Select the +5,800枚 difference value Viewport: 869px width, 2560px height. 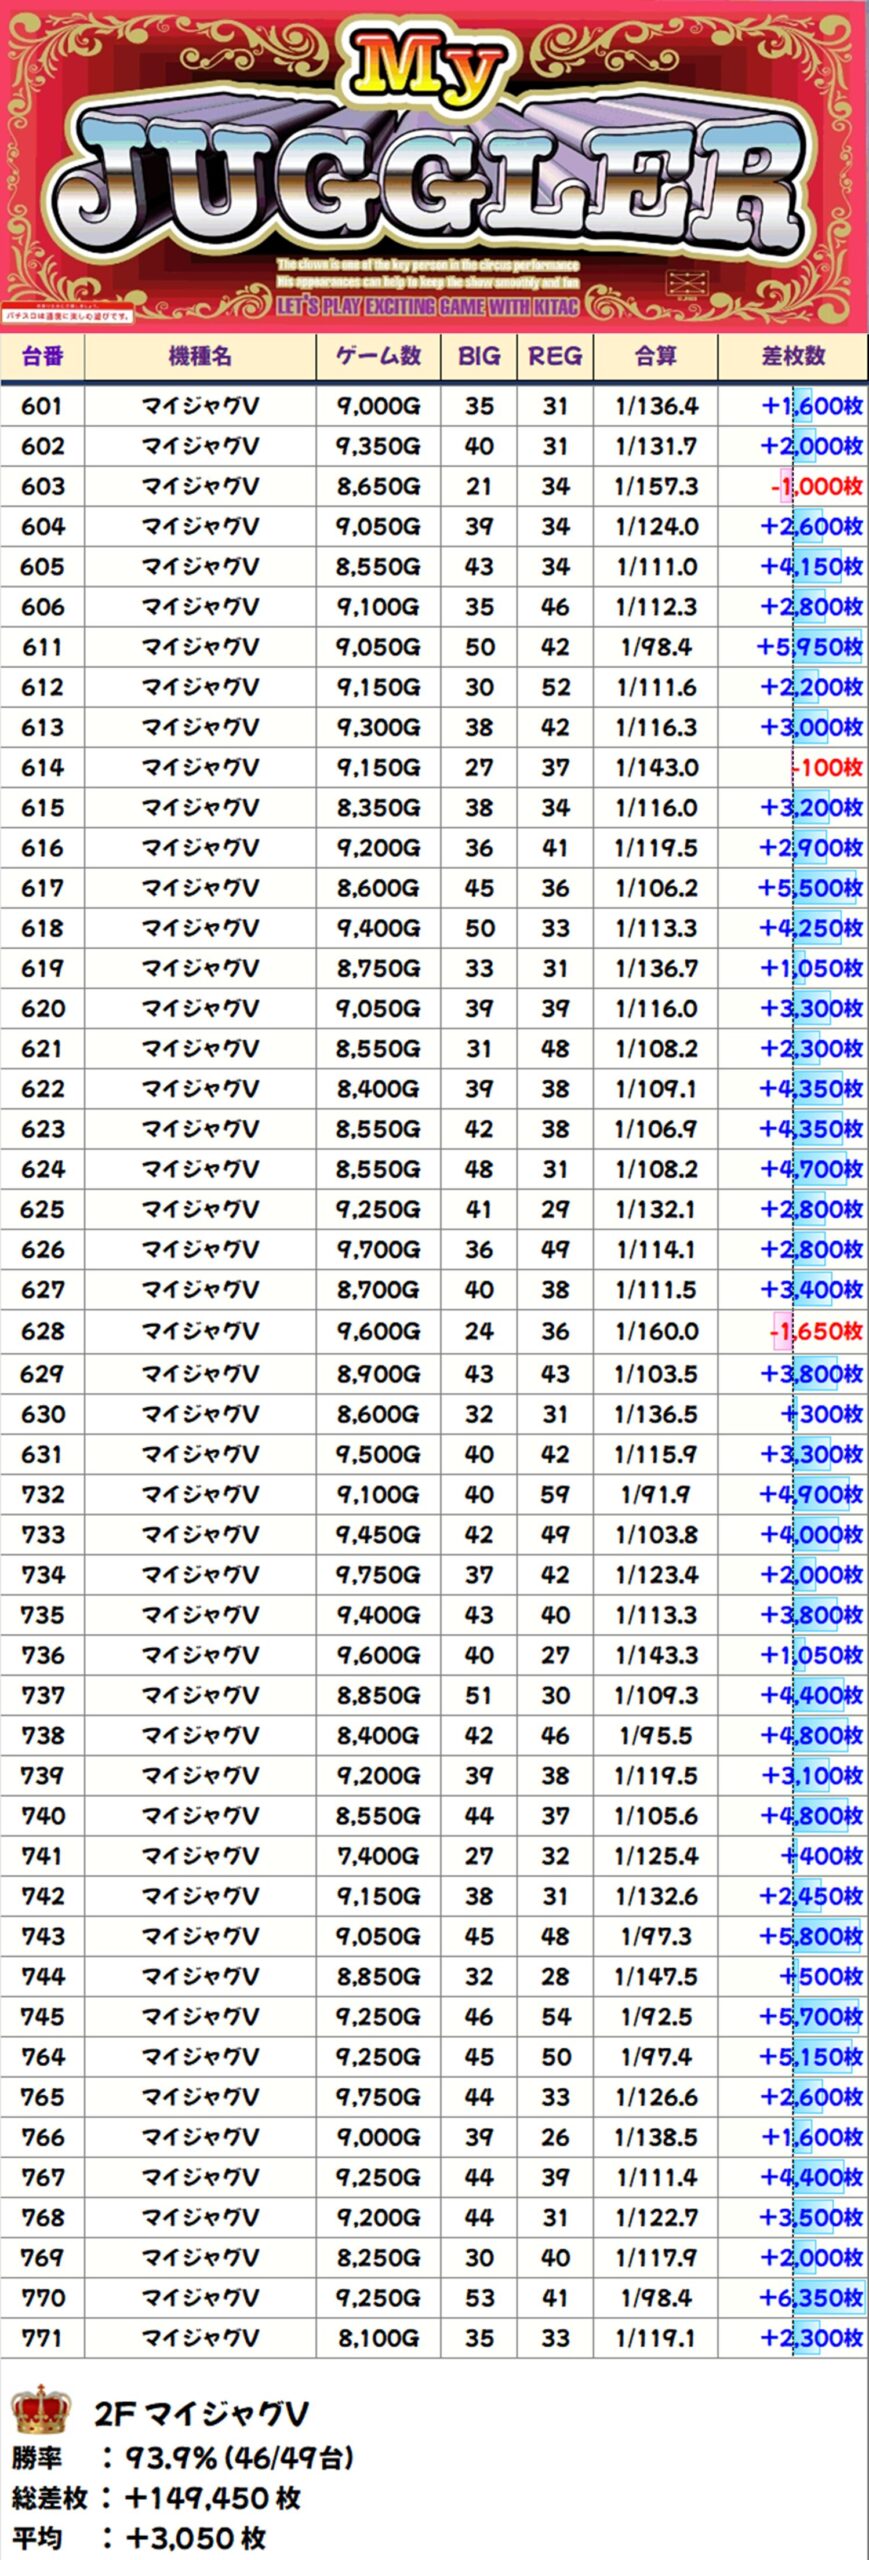811,1937
